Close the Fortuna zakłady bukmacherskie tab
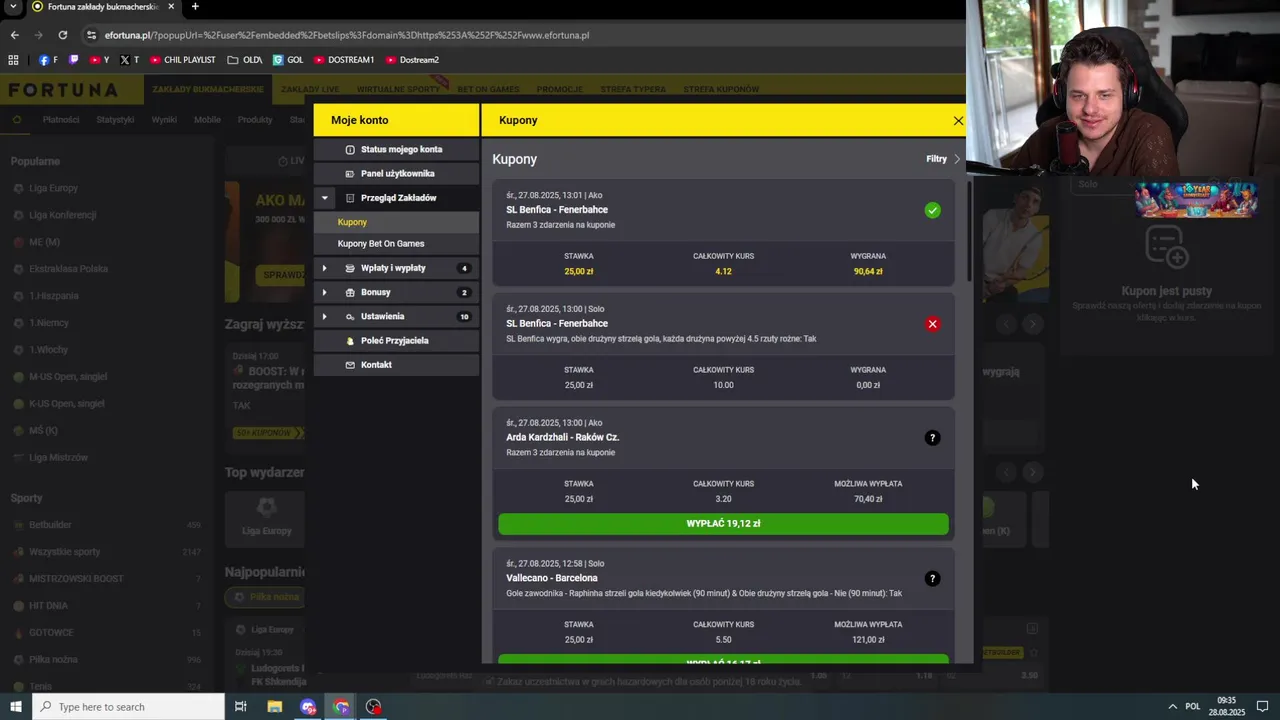 [x=171, y=6]
